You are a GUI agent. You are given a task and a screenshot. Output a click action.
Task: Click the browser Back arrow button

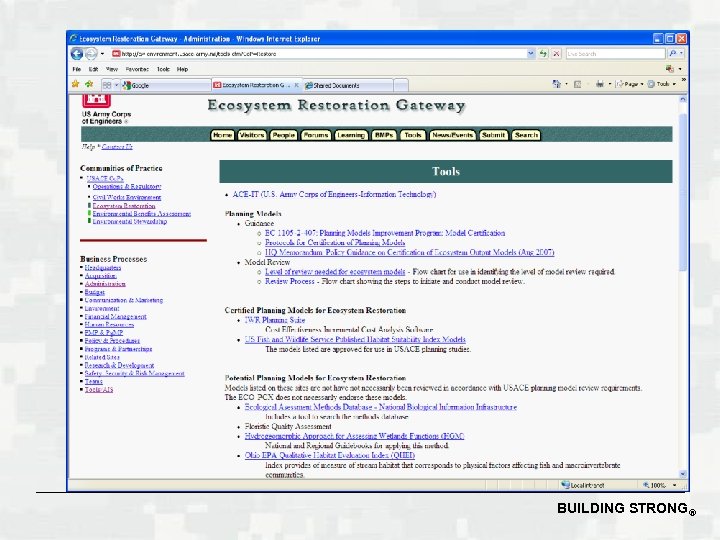pos(77,54)
